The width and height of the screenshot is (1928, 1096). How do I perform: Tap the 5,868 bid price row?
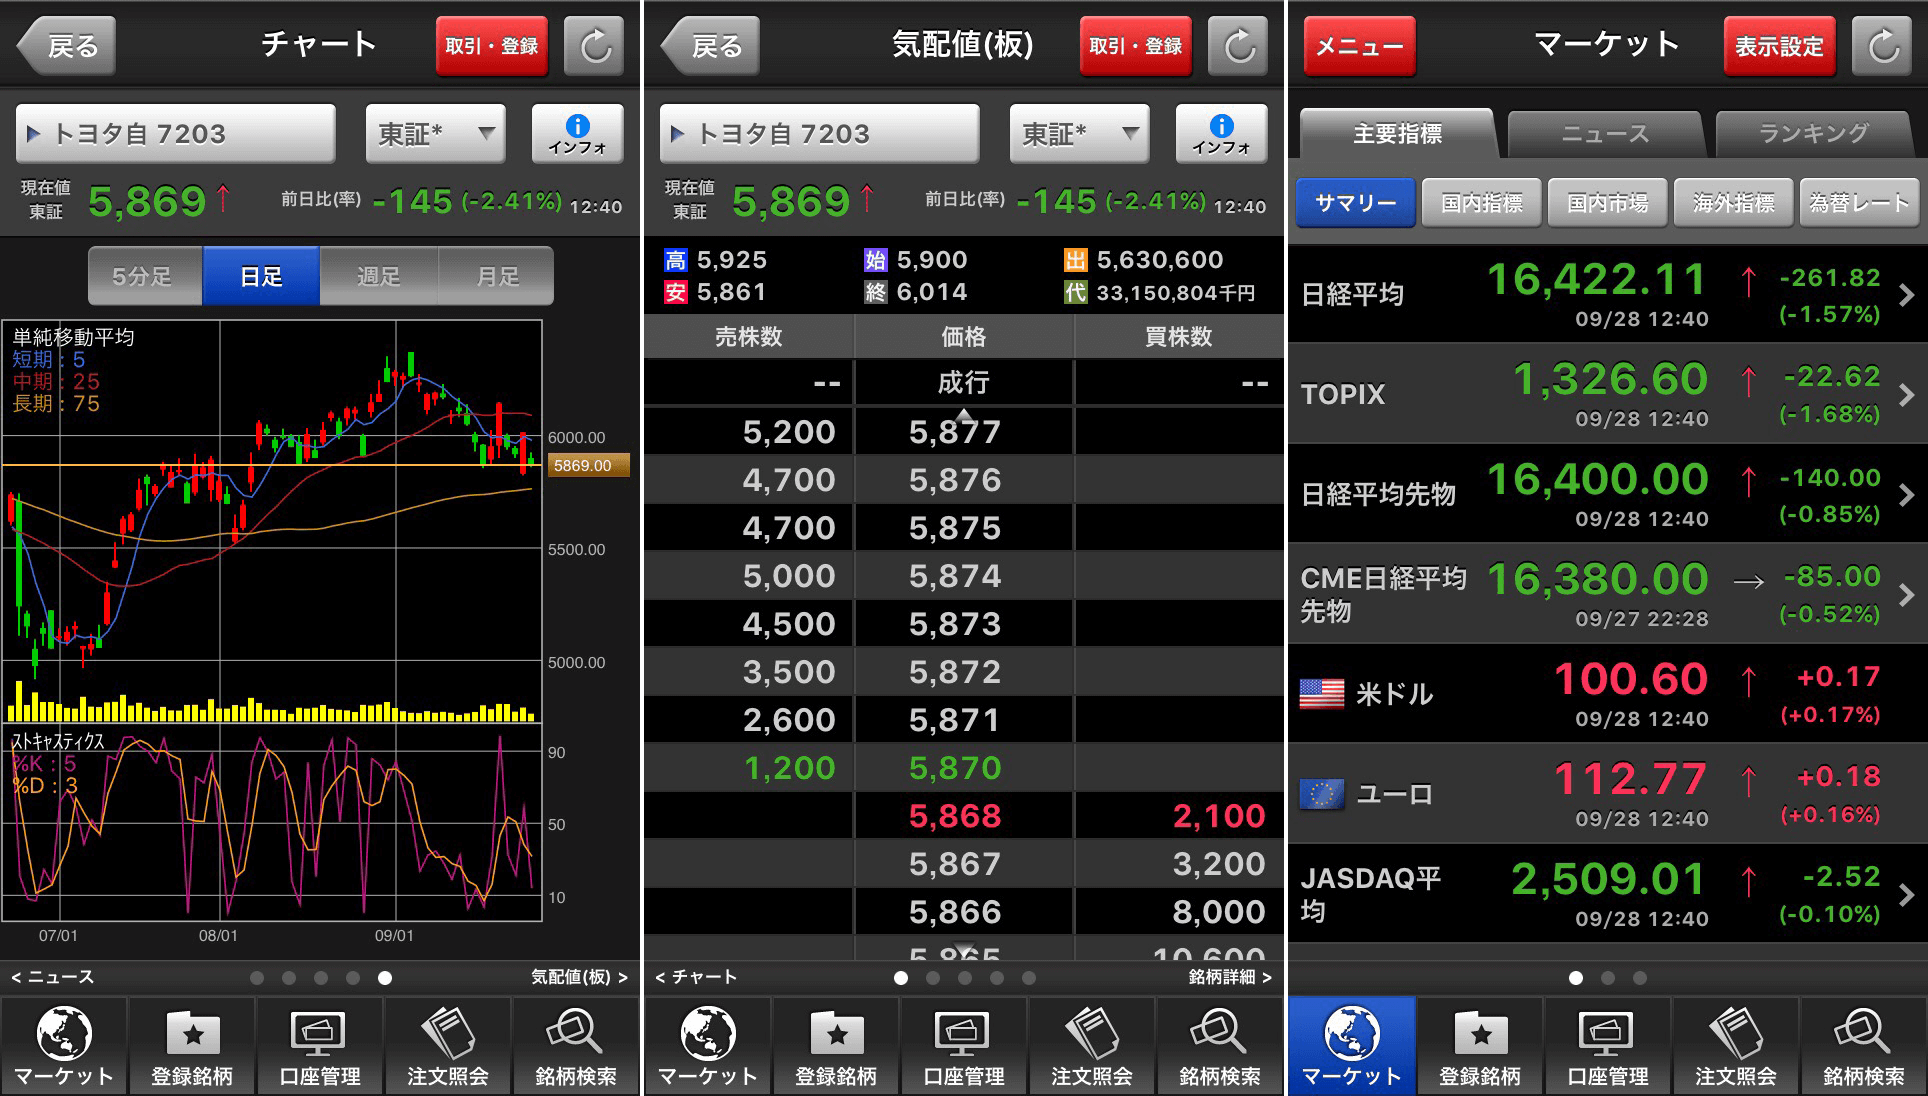(955, 816)
